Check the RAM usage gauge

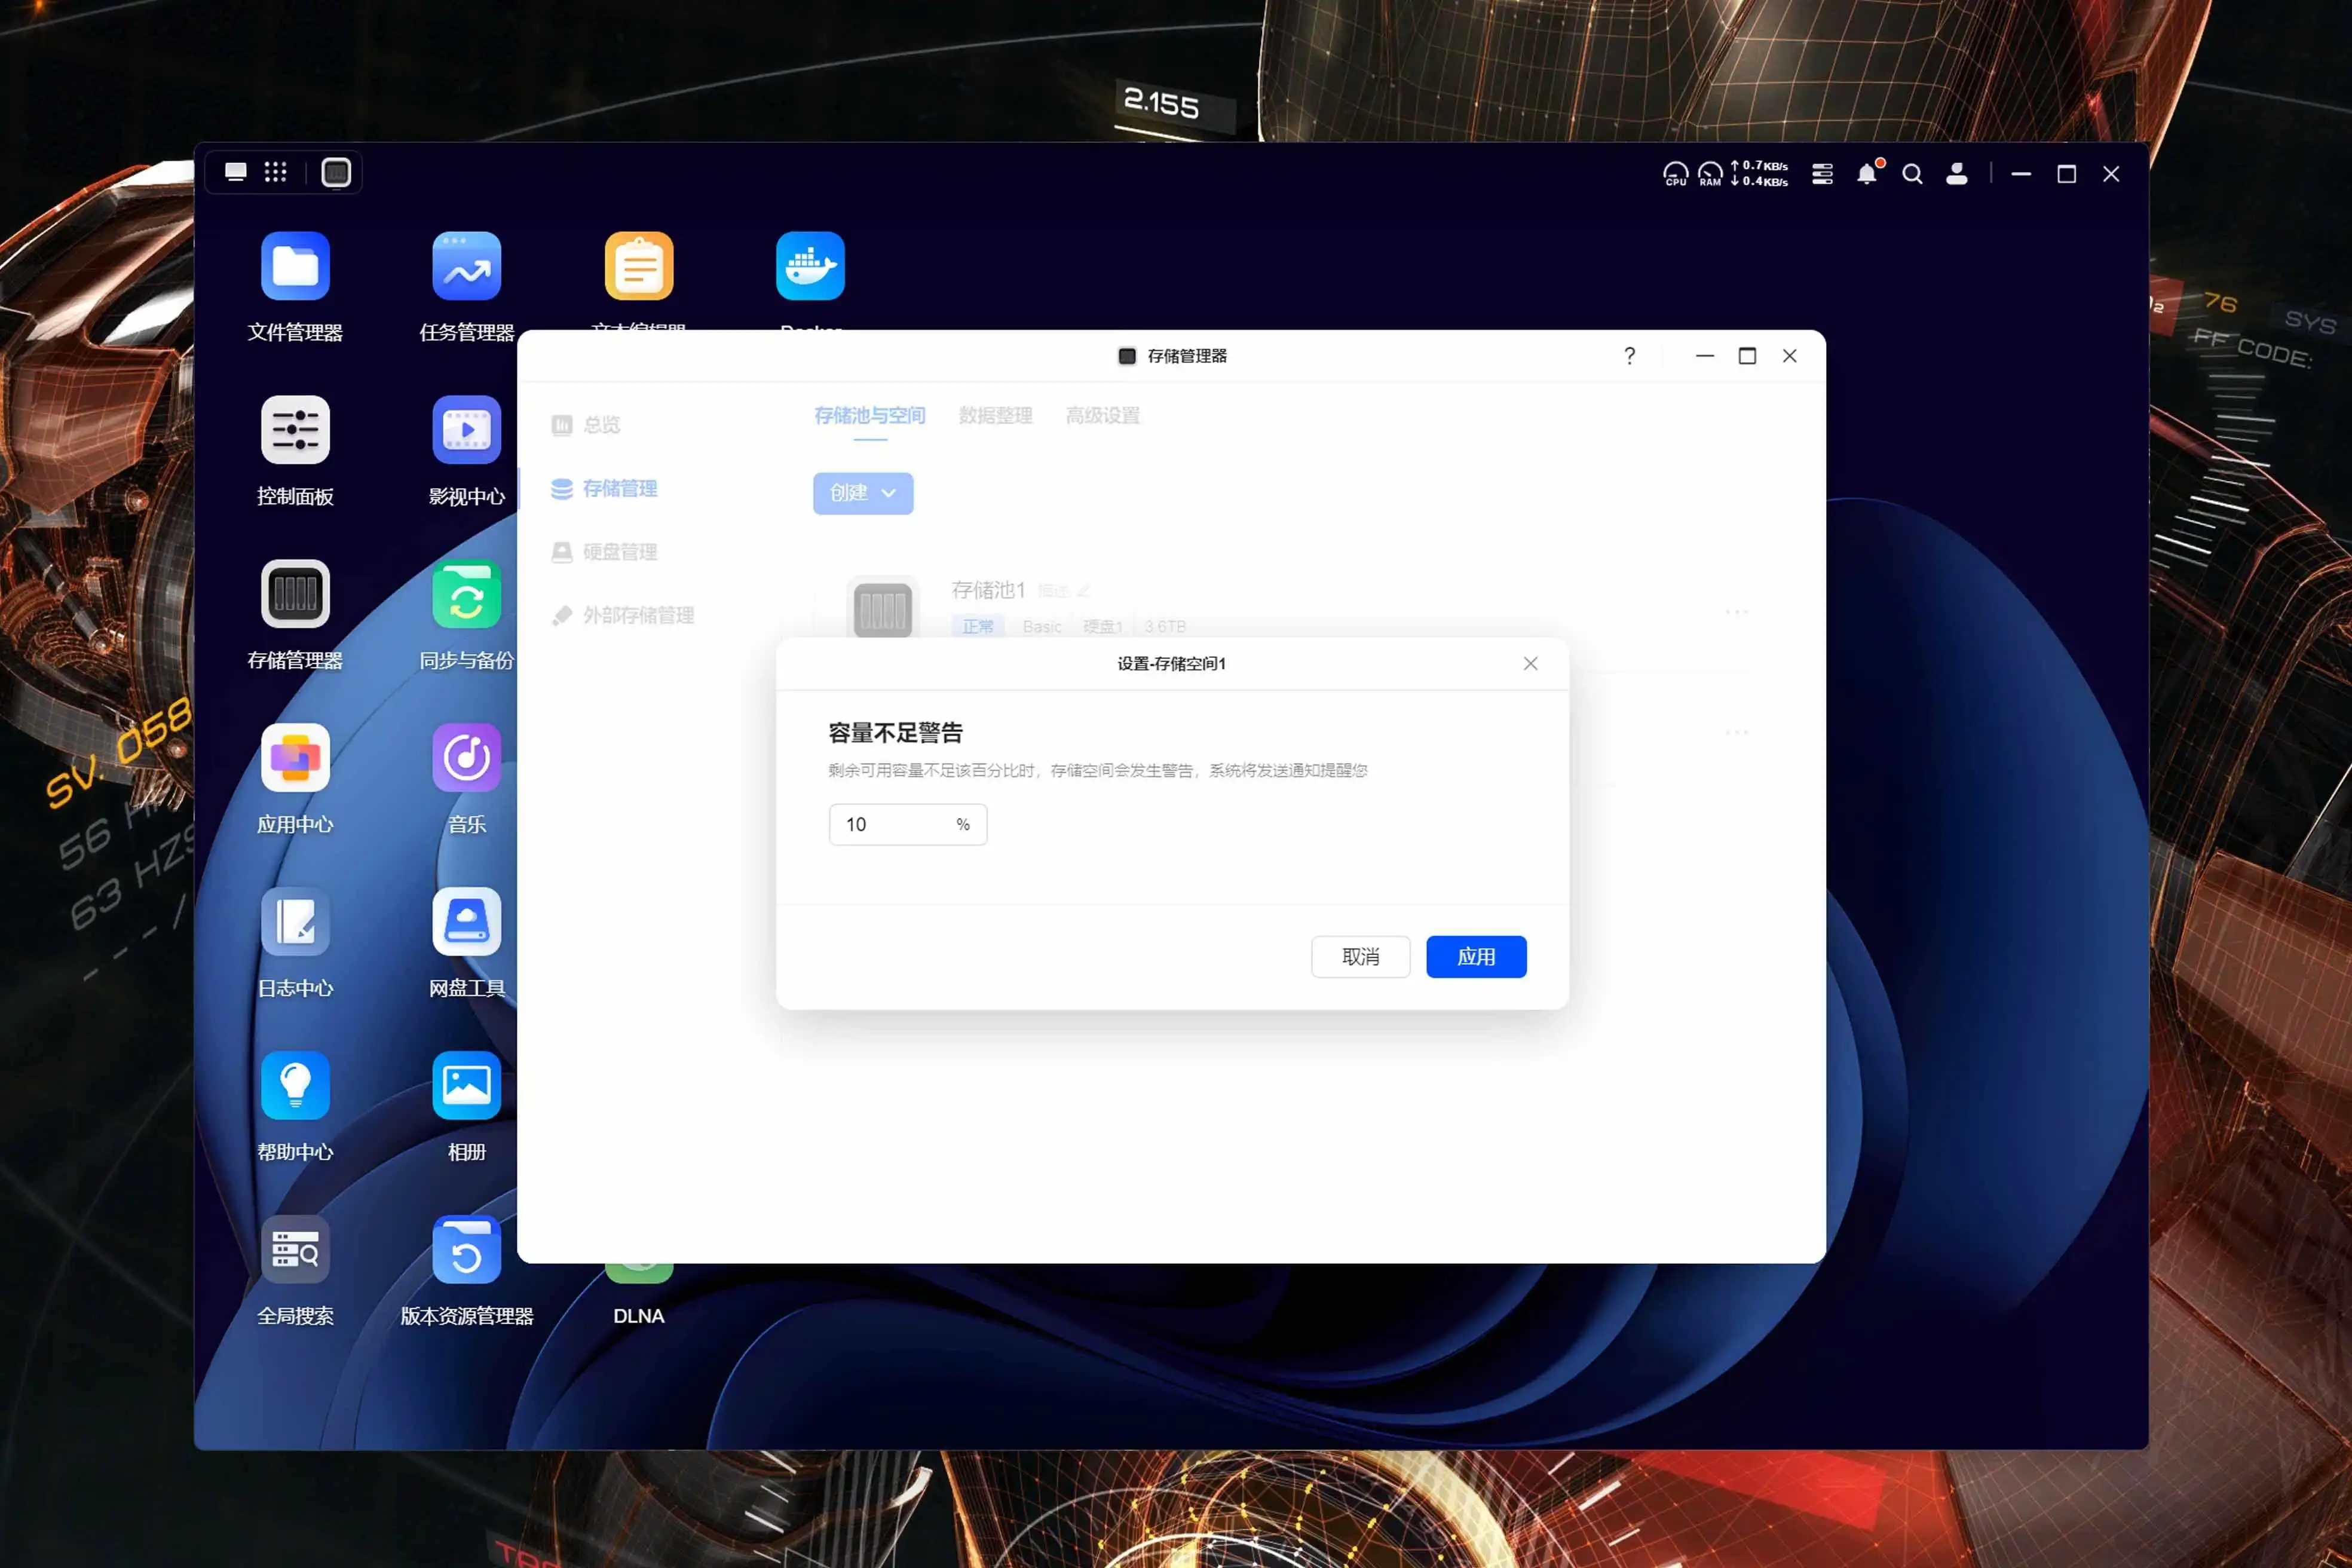pos(1710,174)
